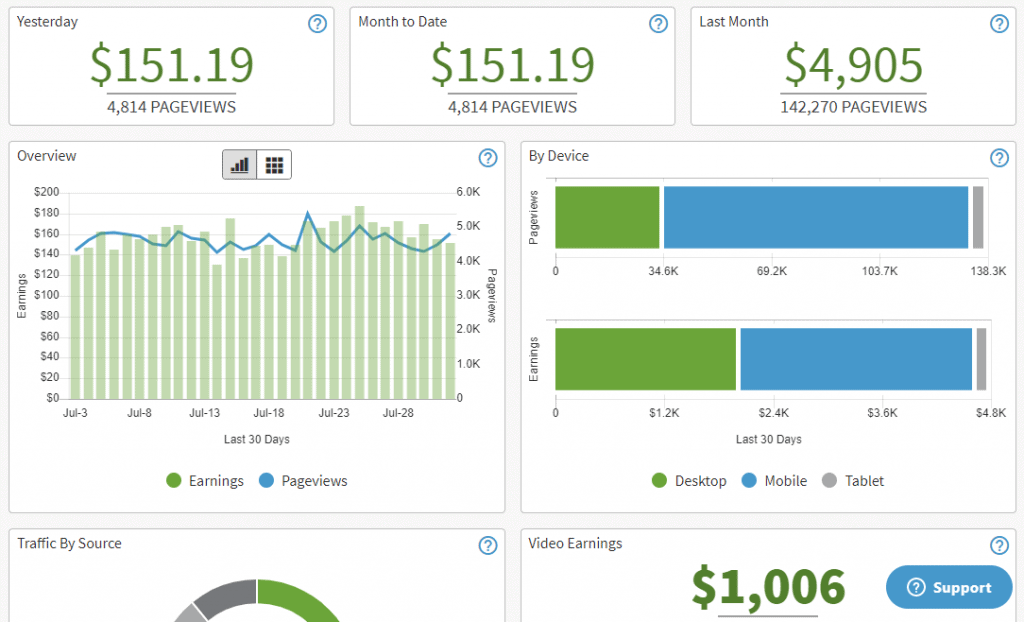Click the $4,905 Last Month earnings
The image size is (1024, 622).
tap(854, 65)
